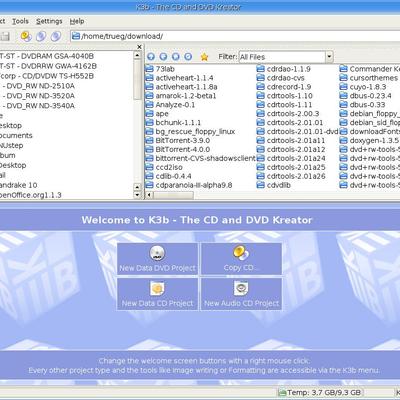Select the ape folder

pos(157,114)
